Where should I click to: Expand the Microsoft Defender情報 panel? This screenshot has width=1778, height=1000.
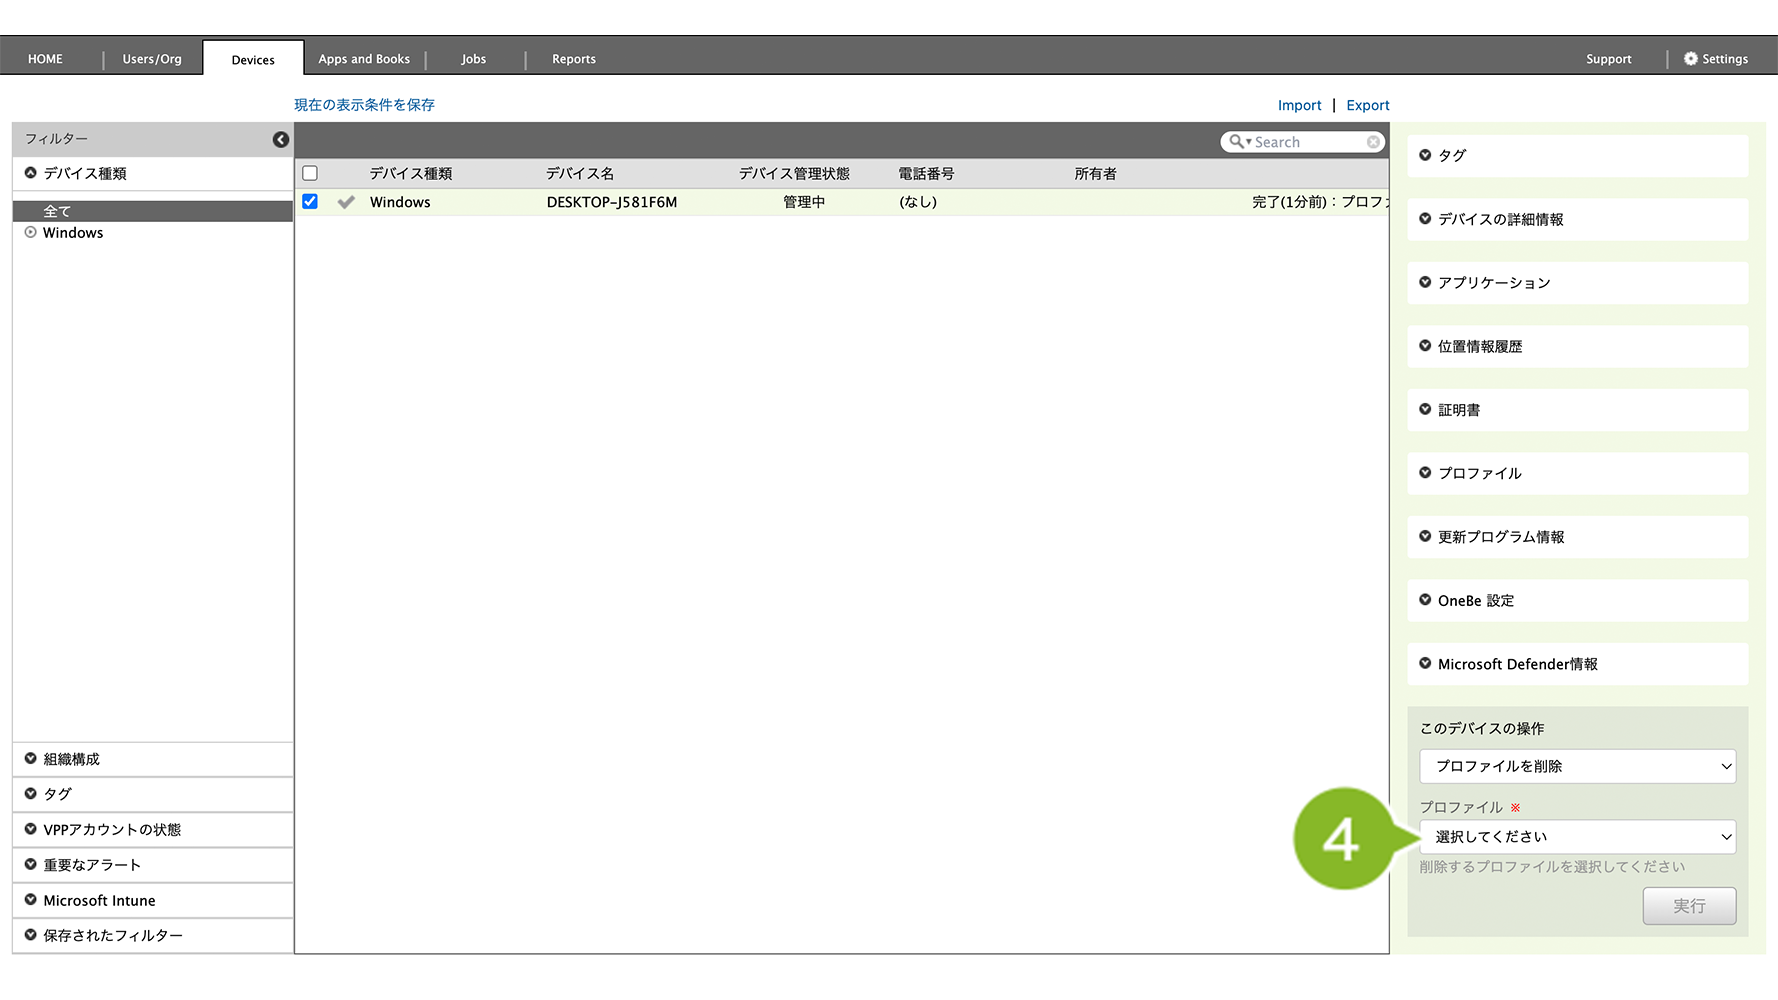coord(1577,664)
